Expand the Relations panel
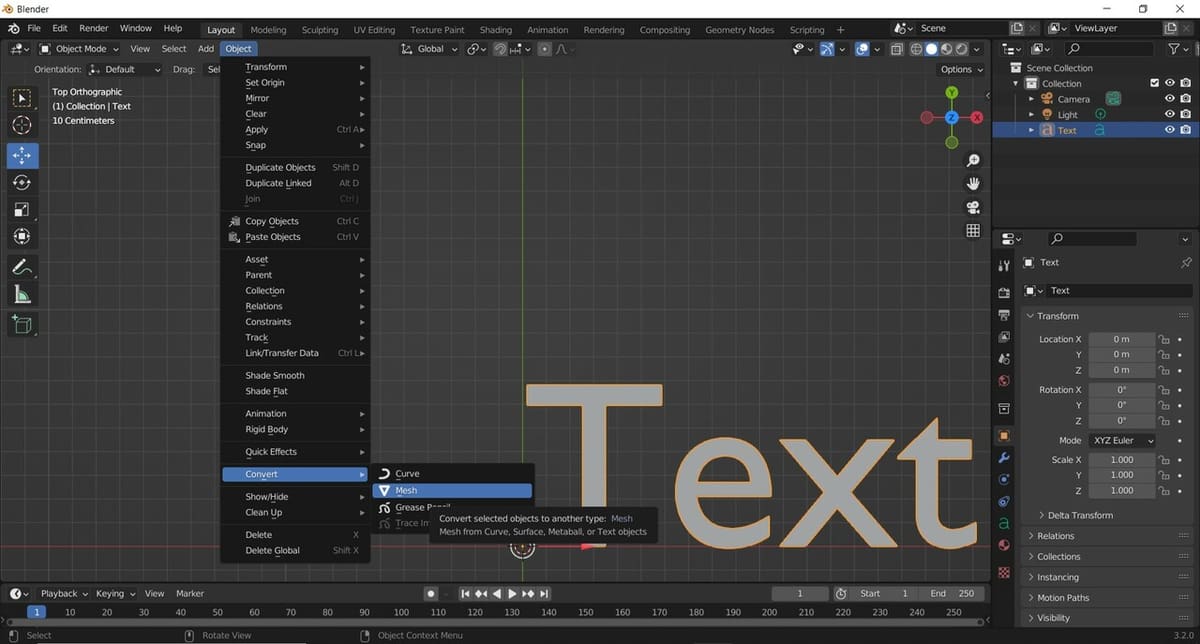Image resolution: width=1200 pixels, height=644 pixels. 1056,536
